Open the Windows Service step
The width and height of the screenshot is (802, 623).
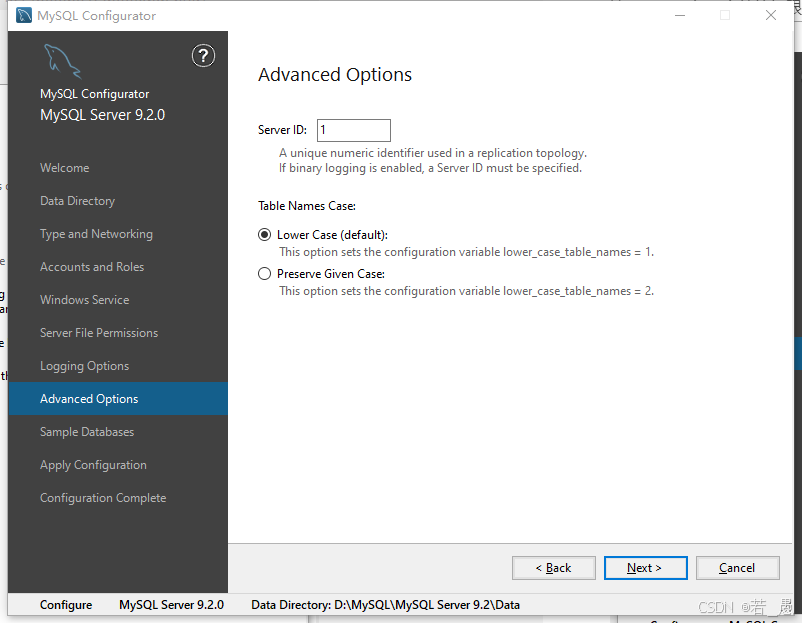click(84, 300)
